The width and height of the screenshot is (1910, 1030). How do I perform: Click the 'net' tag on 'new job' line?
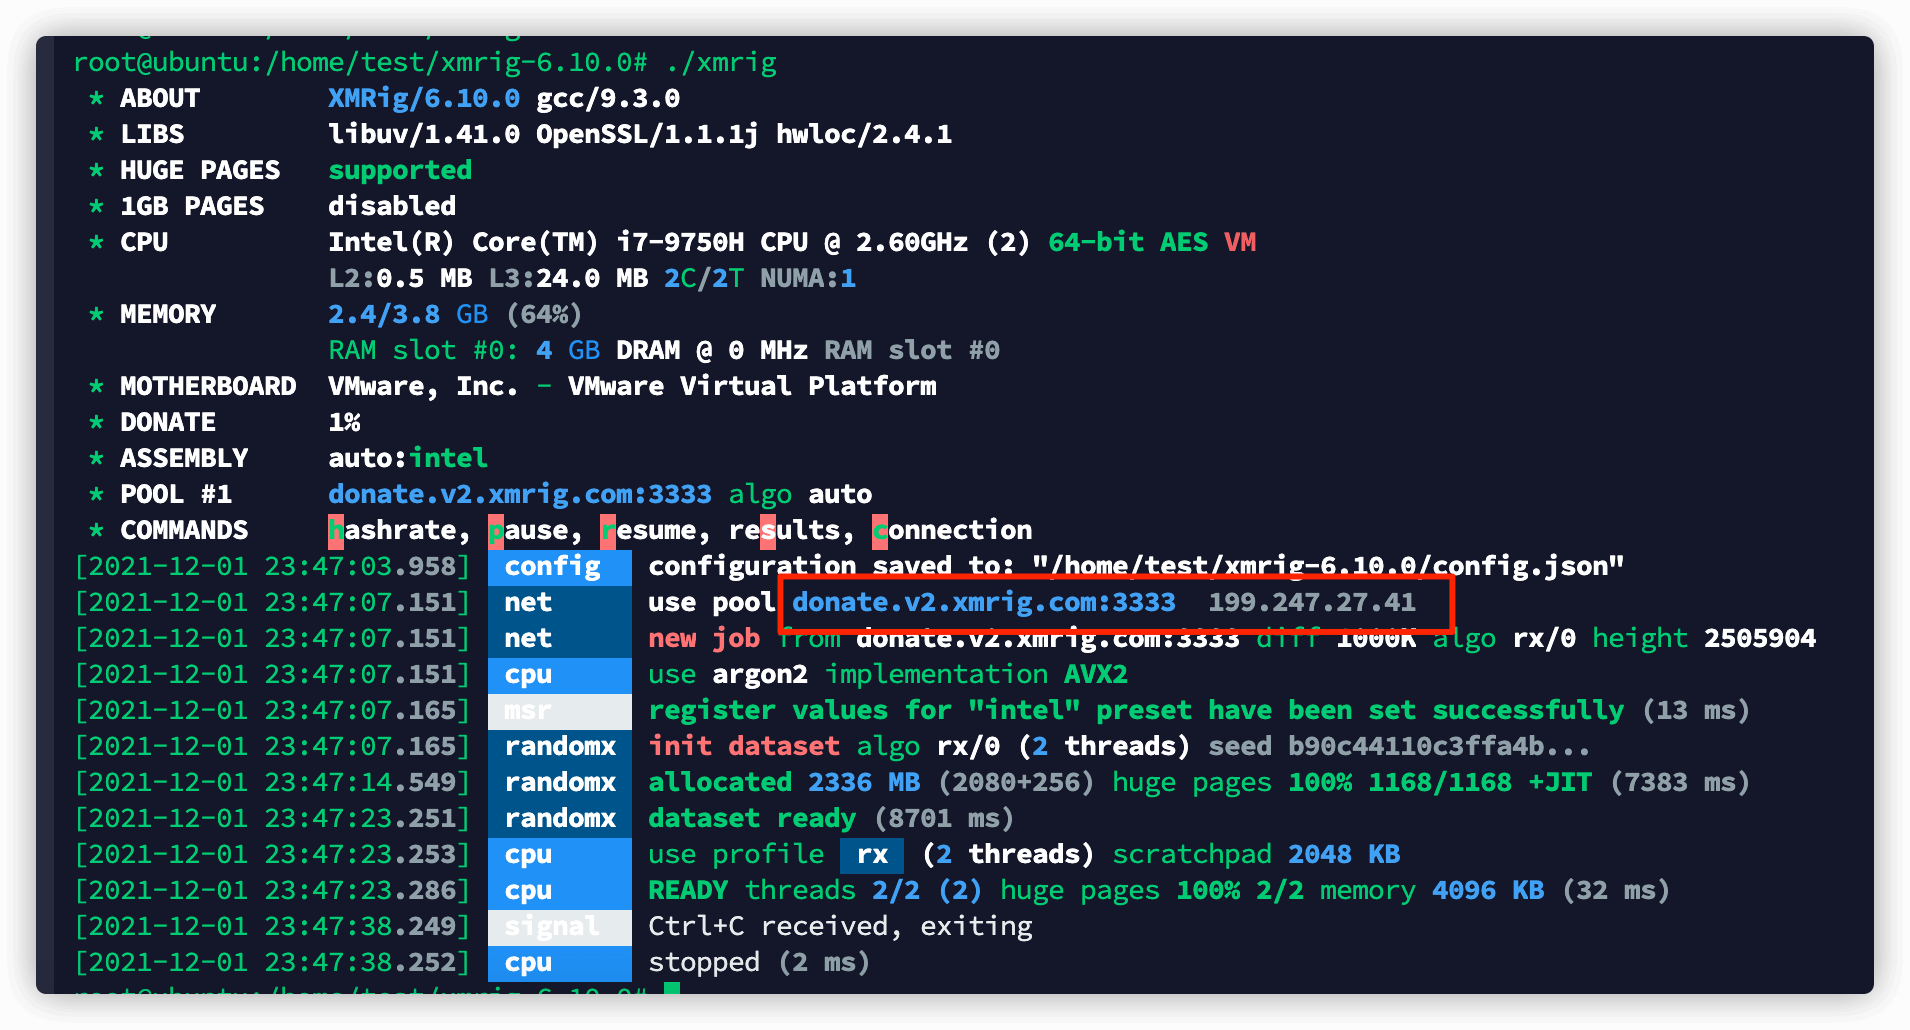pos(560,638)
